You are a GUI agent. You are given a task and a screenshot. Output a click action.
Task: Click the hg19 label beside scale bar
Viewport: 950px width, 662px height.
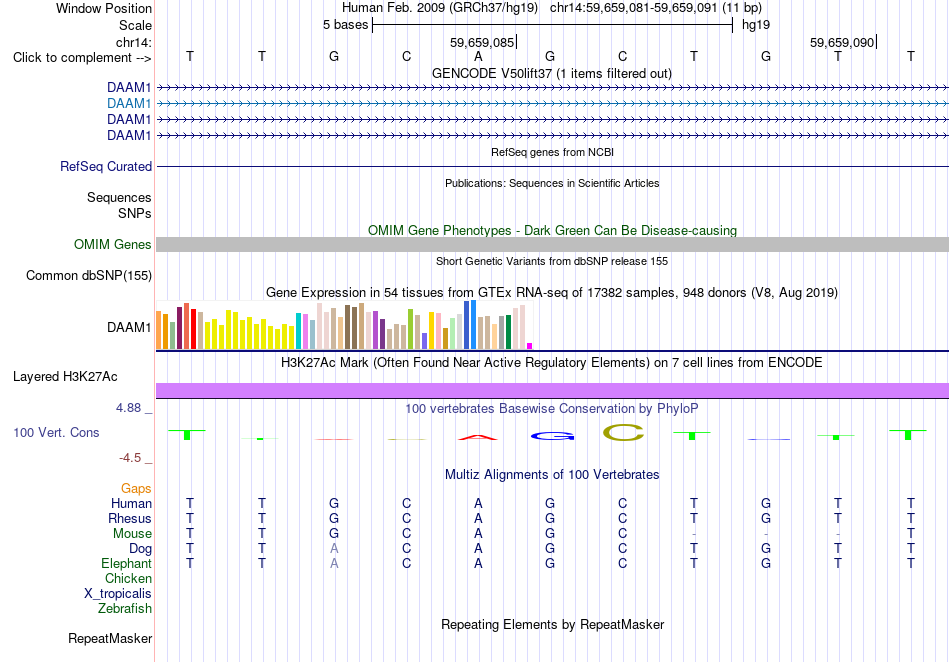[x=756, y=25]
